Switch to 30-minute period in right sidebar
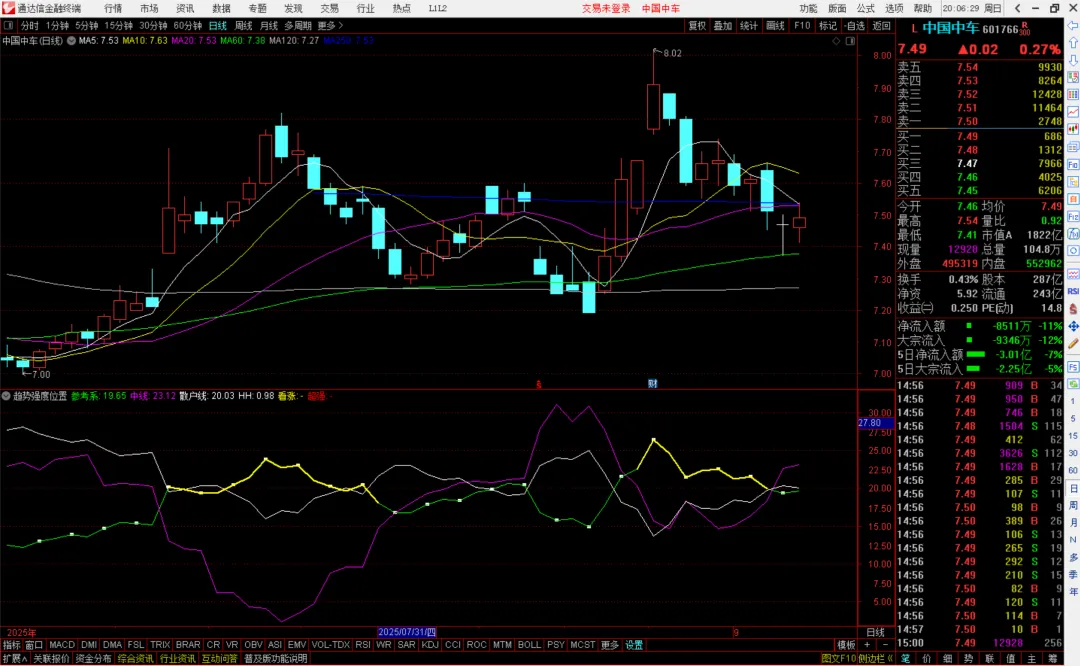This screenshot has height=666, width=1080. 1073,452
